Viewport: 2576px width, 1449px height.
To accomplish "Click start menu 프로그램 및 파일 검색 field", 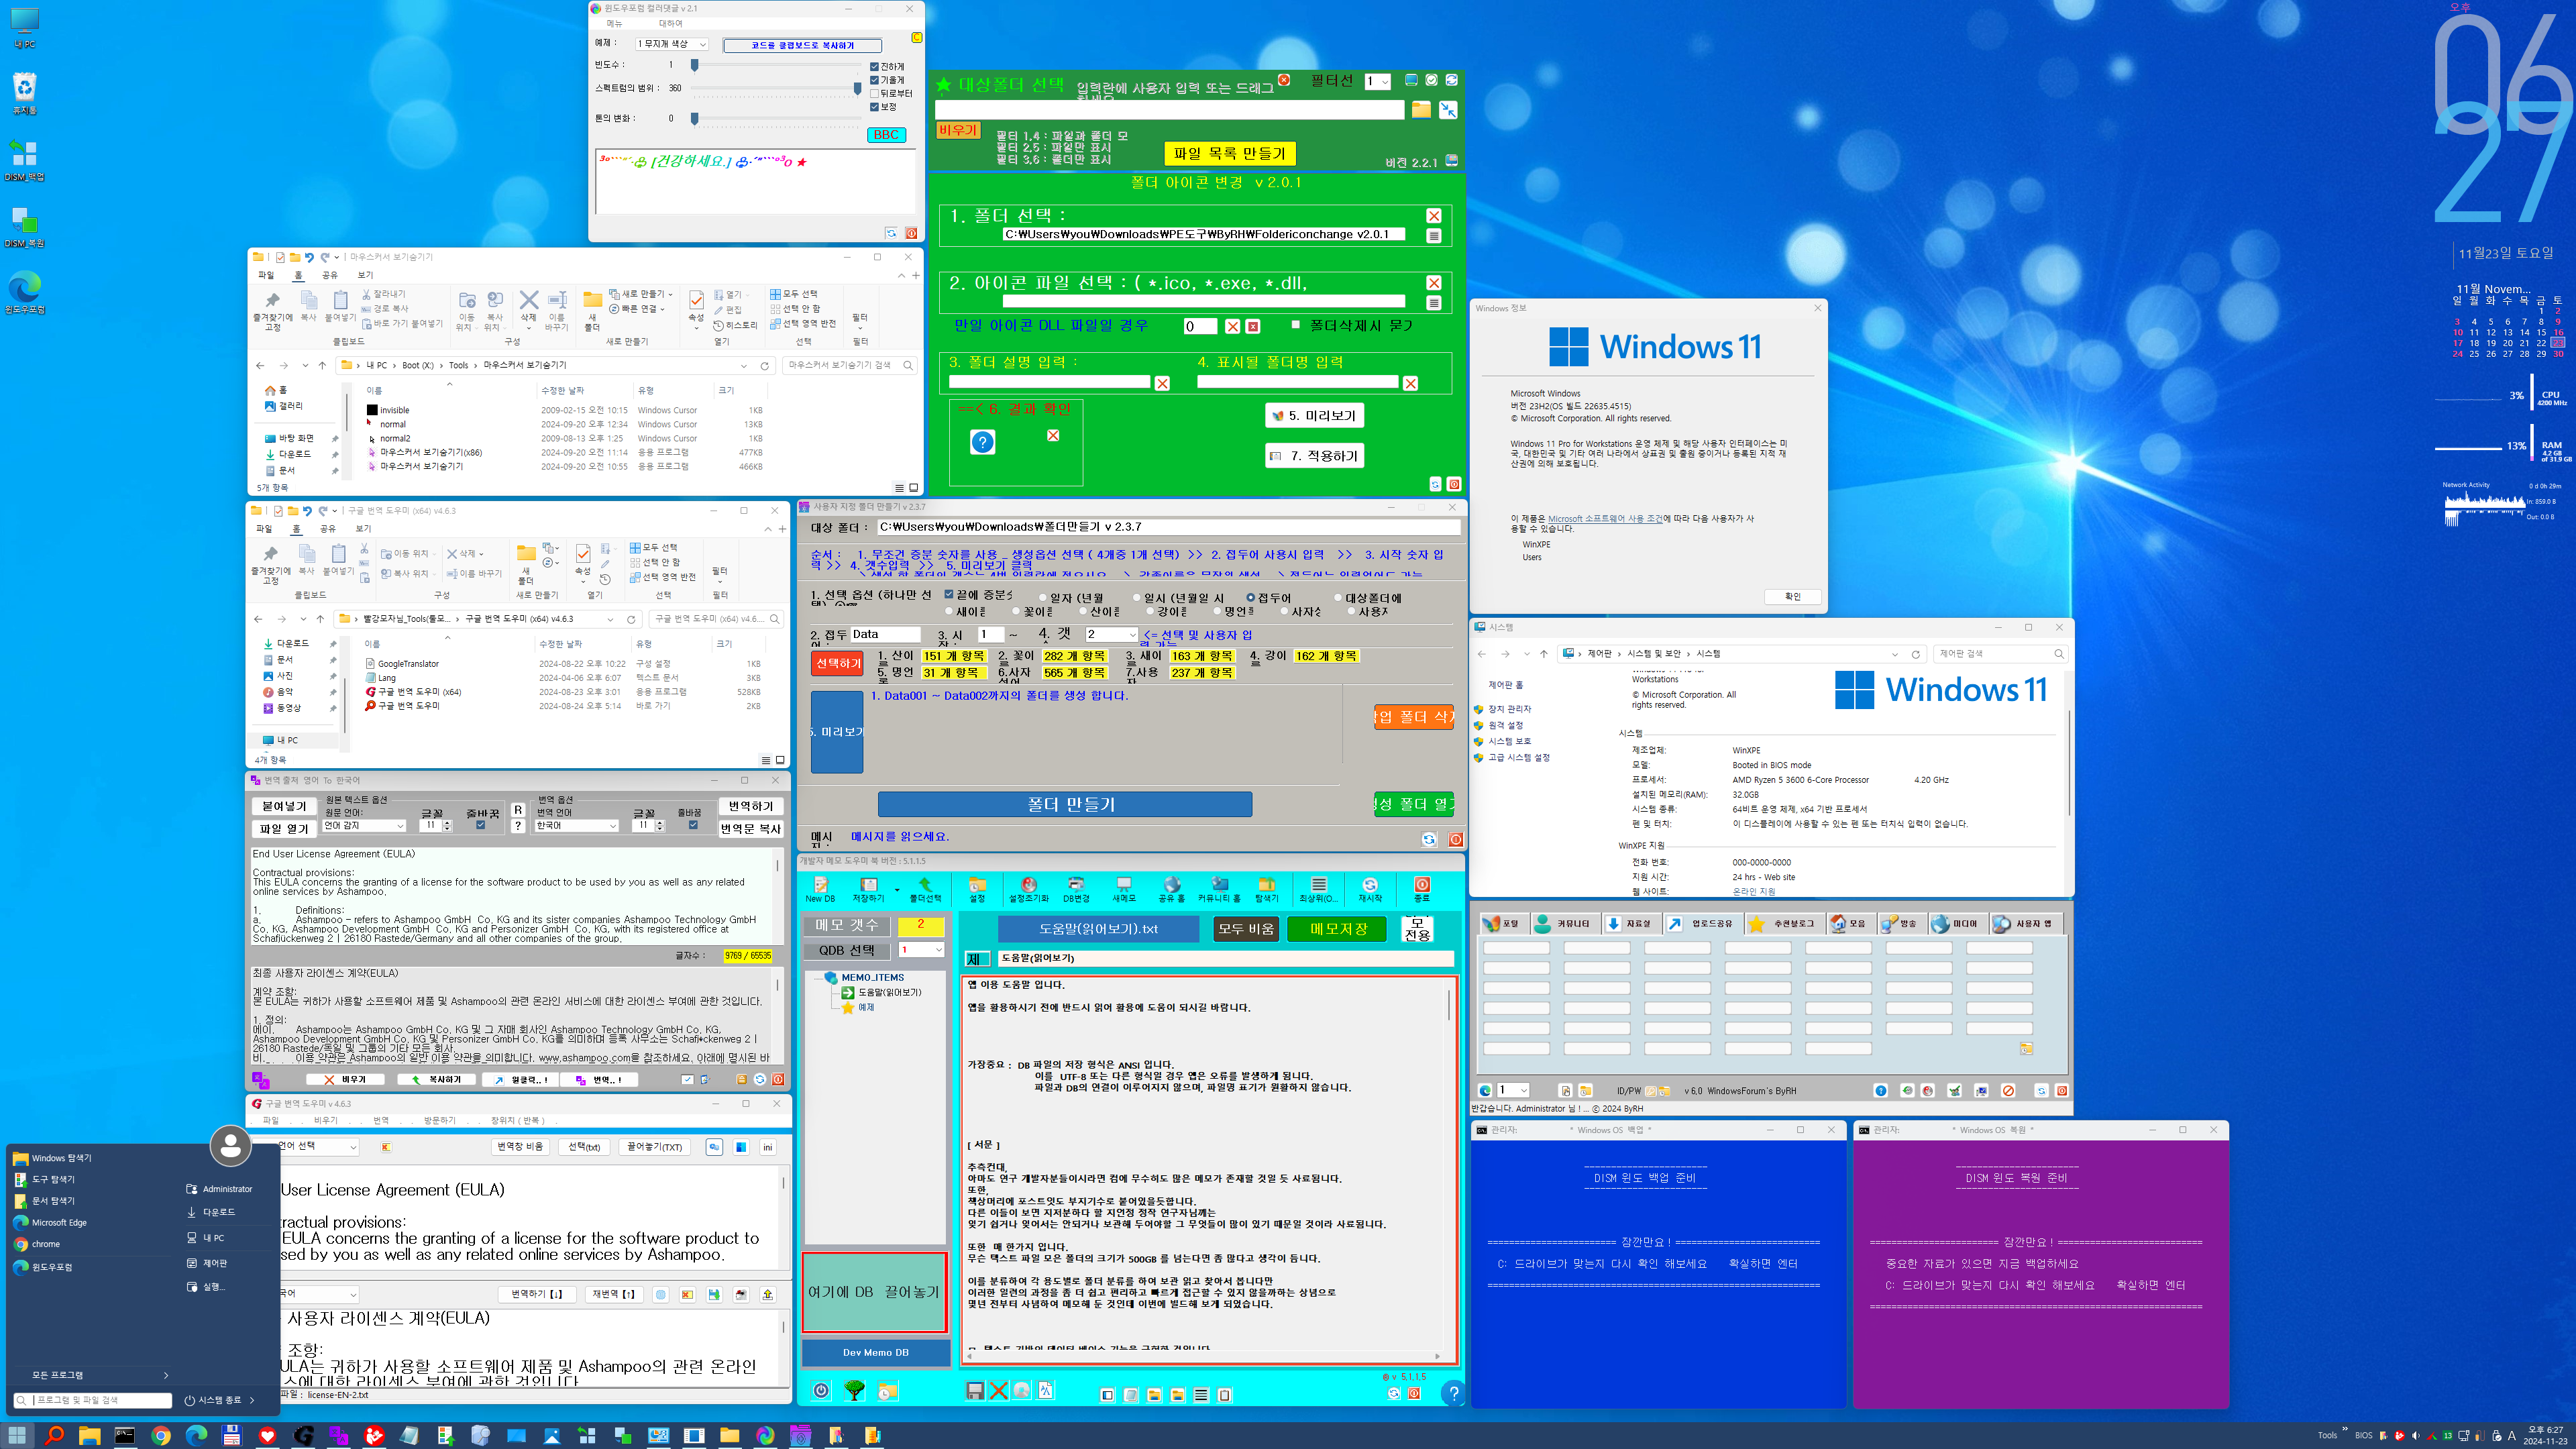I will pyautogui.click(x=92, y=1400).
